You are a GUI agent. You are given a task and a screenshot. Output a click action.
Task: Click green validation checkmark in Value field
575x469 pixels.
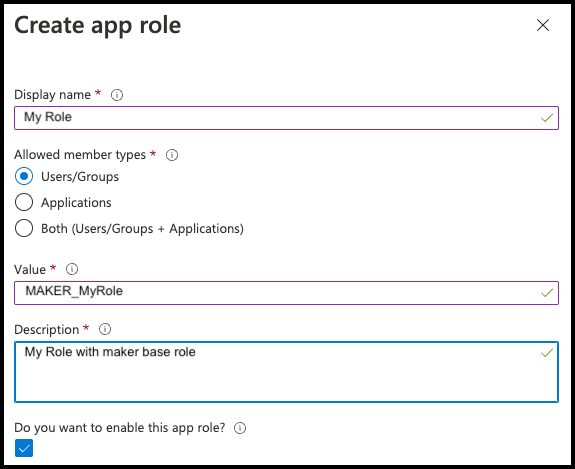coord(547,293)
